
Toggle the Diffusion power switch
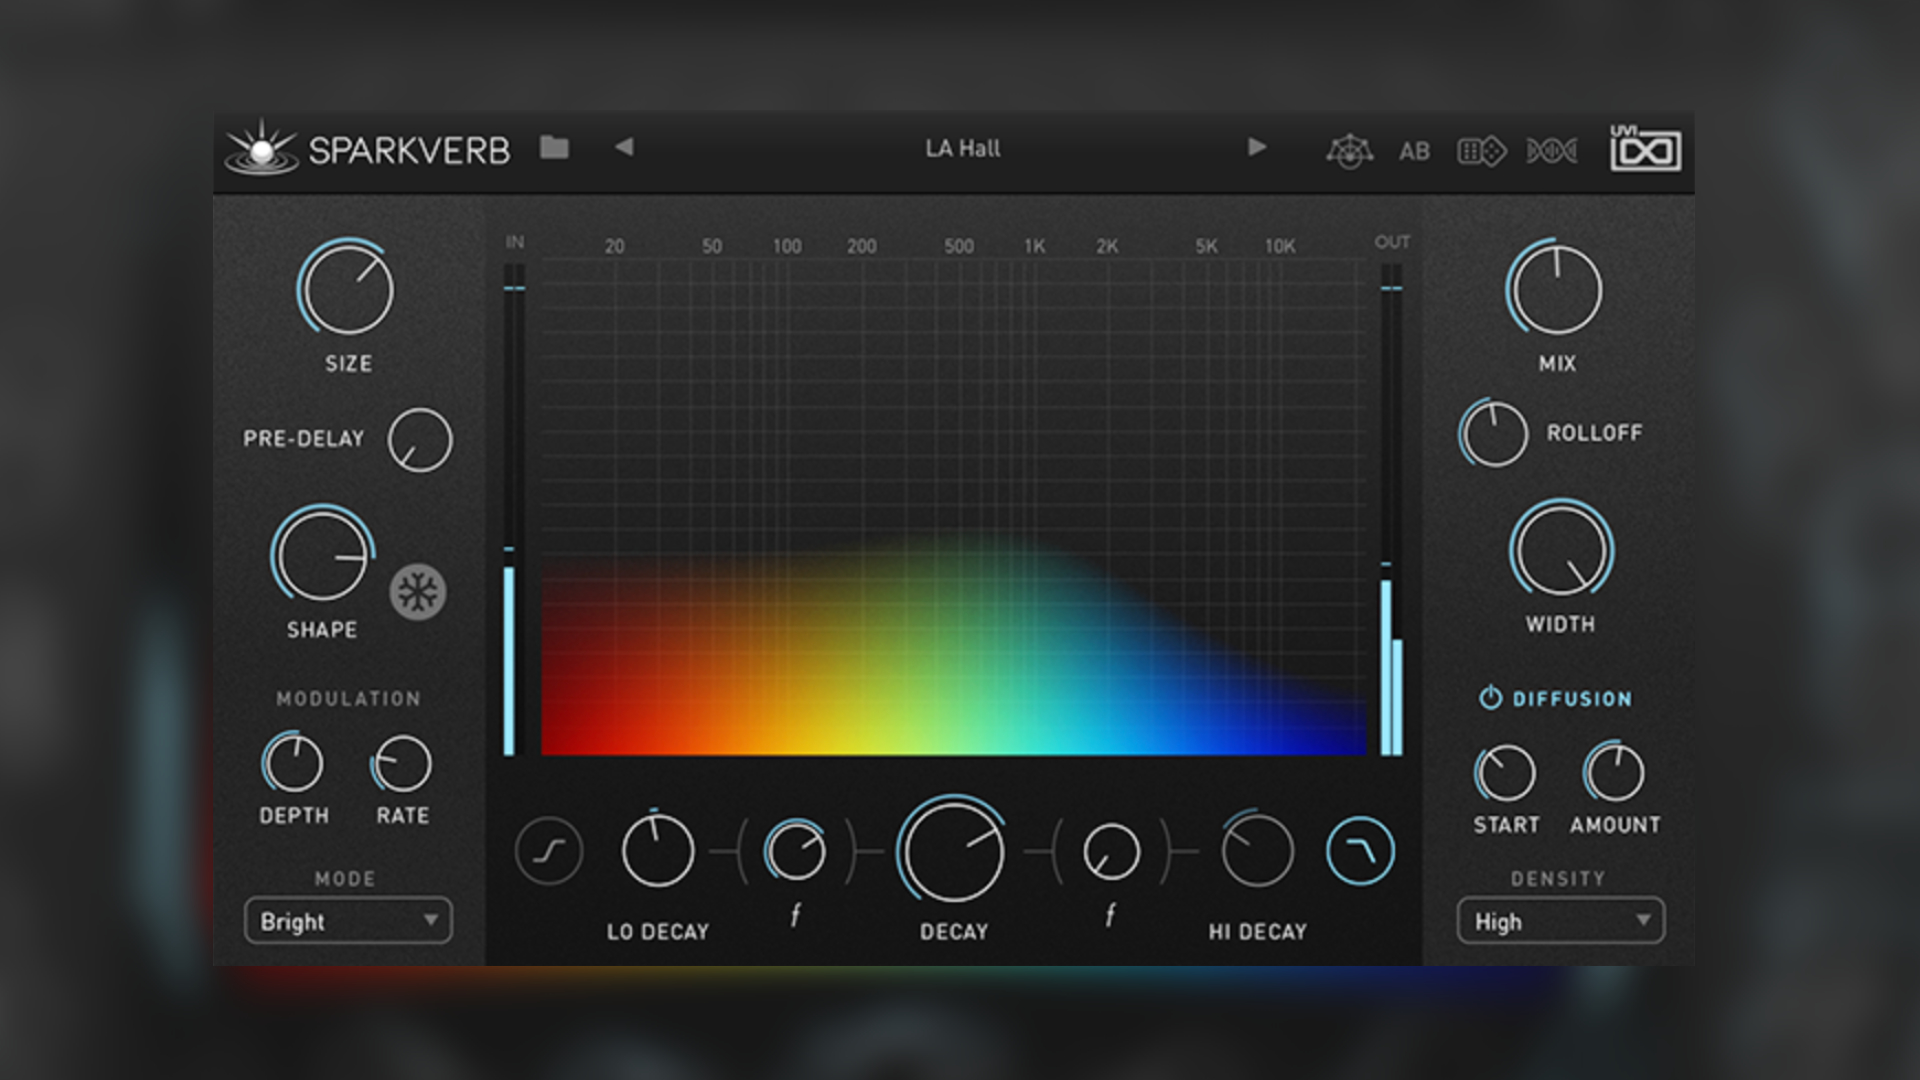click(x=1490, y=698)
